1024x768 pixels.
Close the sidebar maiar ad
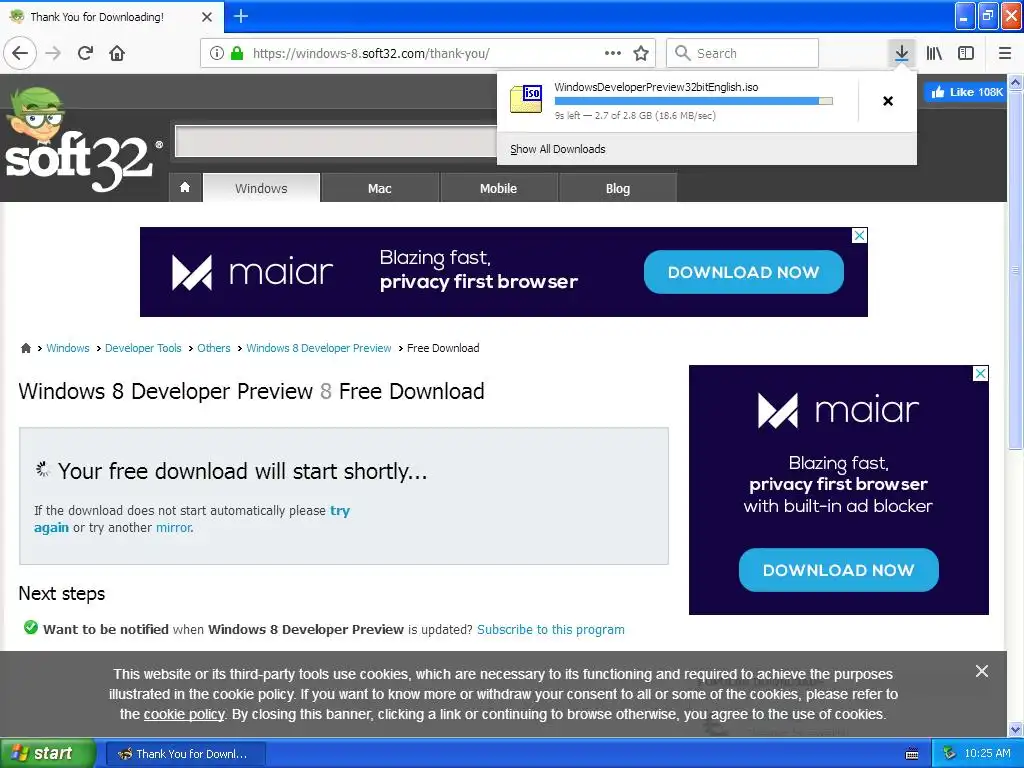(x=980, y=374)
